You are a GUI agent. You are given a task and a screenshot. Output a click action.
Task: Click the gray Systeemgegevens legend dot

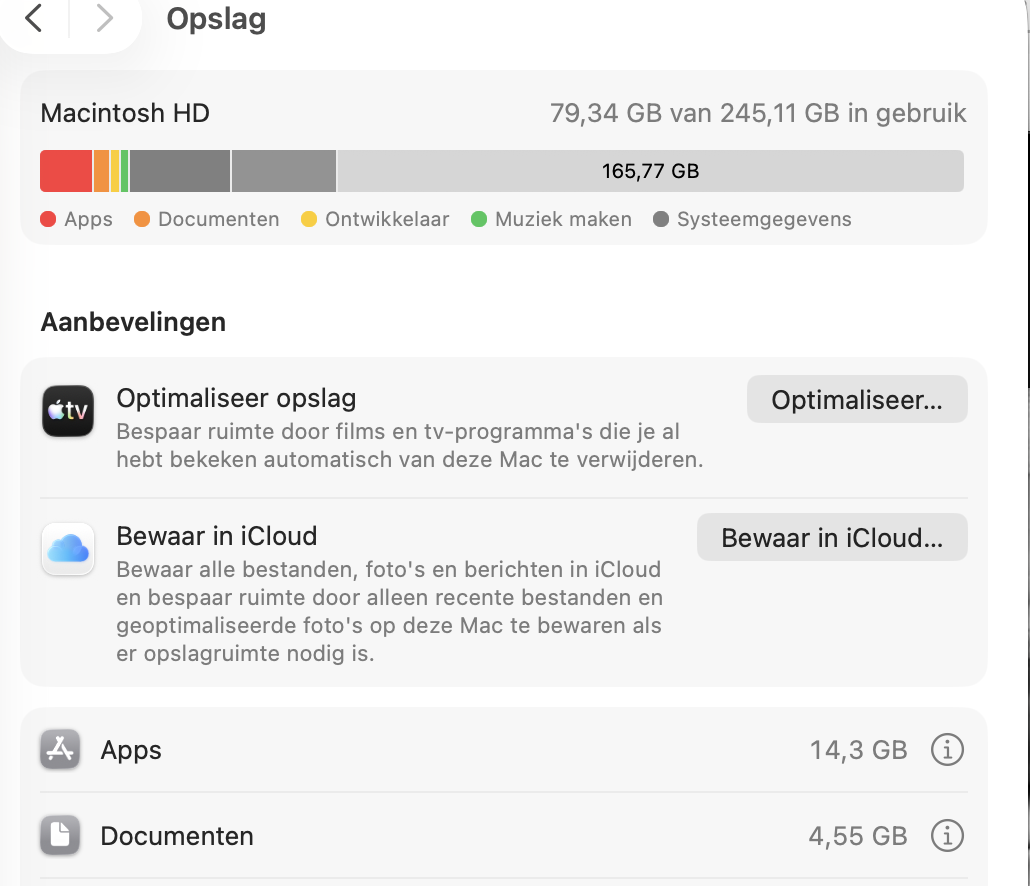point(660,220)
